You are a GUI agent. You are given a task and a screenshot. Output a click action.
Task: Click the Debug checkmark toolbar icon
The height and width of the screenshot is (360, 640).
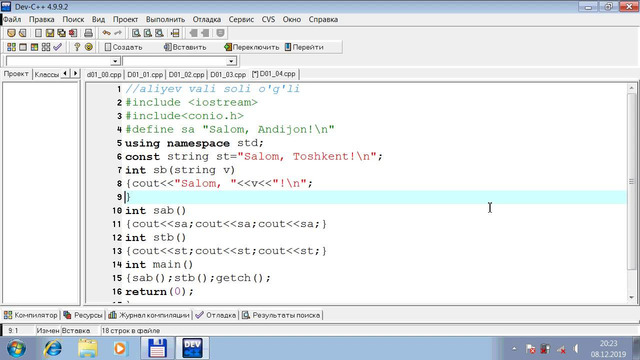(58, 47)
